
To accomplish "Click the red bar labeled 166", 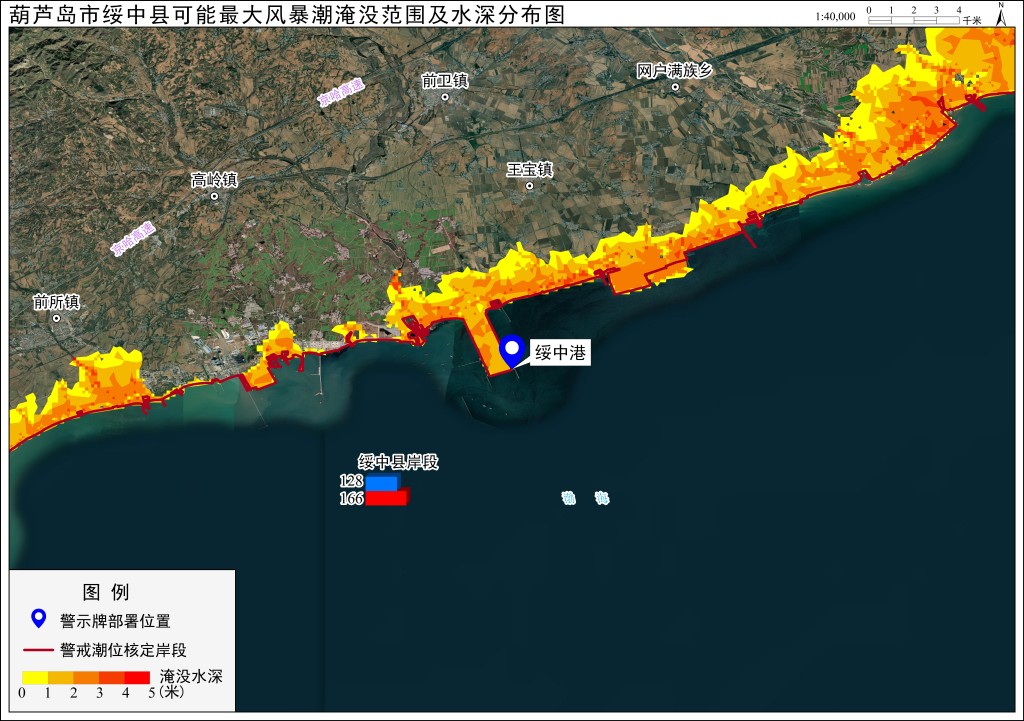I will click(387, 498).
